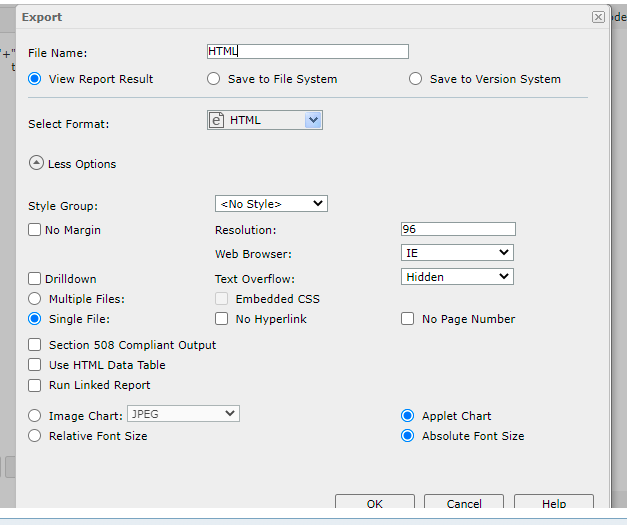627x525 pixels.
Task: Click the HTML format page icon
Action: 216,120
